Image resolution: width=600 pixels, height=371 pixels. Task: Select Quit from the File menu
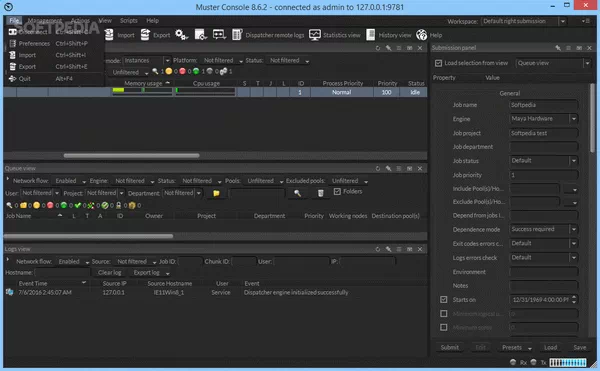pyautogui.click(x=54, y=78)
